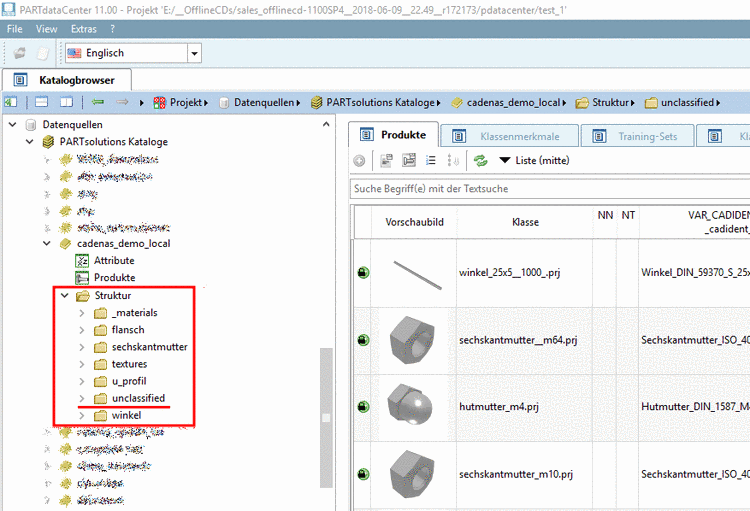The image size is (750, 511).
Task: Click the hutmutter_m4 preview thumbnail
Action: [x=410, y=406]
